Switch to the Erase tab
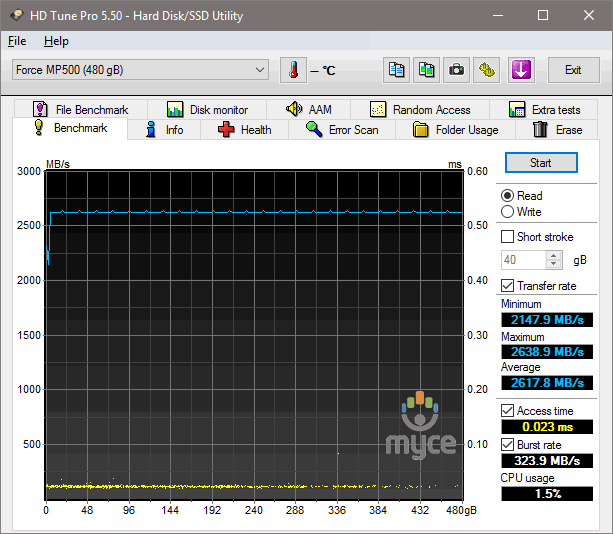 557,129
